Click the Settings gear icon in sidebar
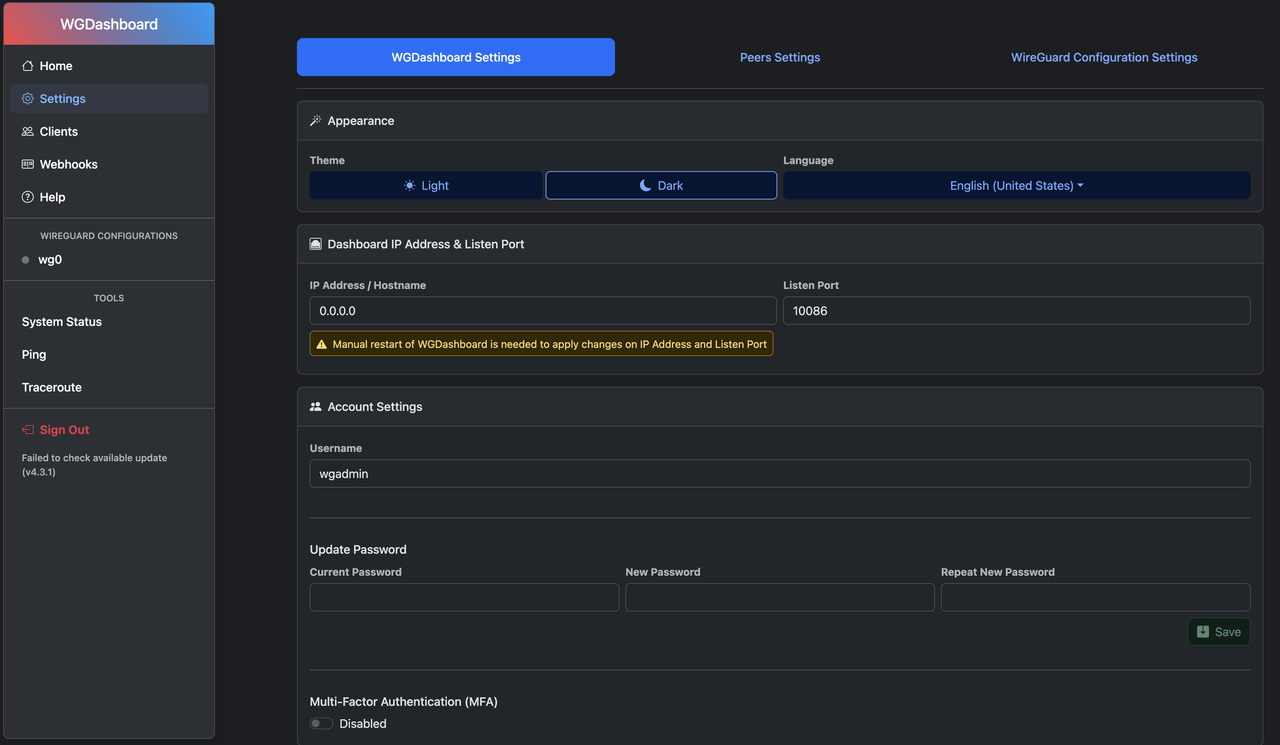1280x745 pixels. [x=28, y=99]
